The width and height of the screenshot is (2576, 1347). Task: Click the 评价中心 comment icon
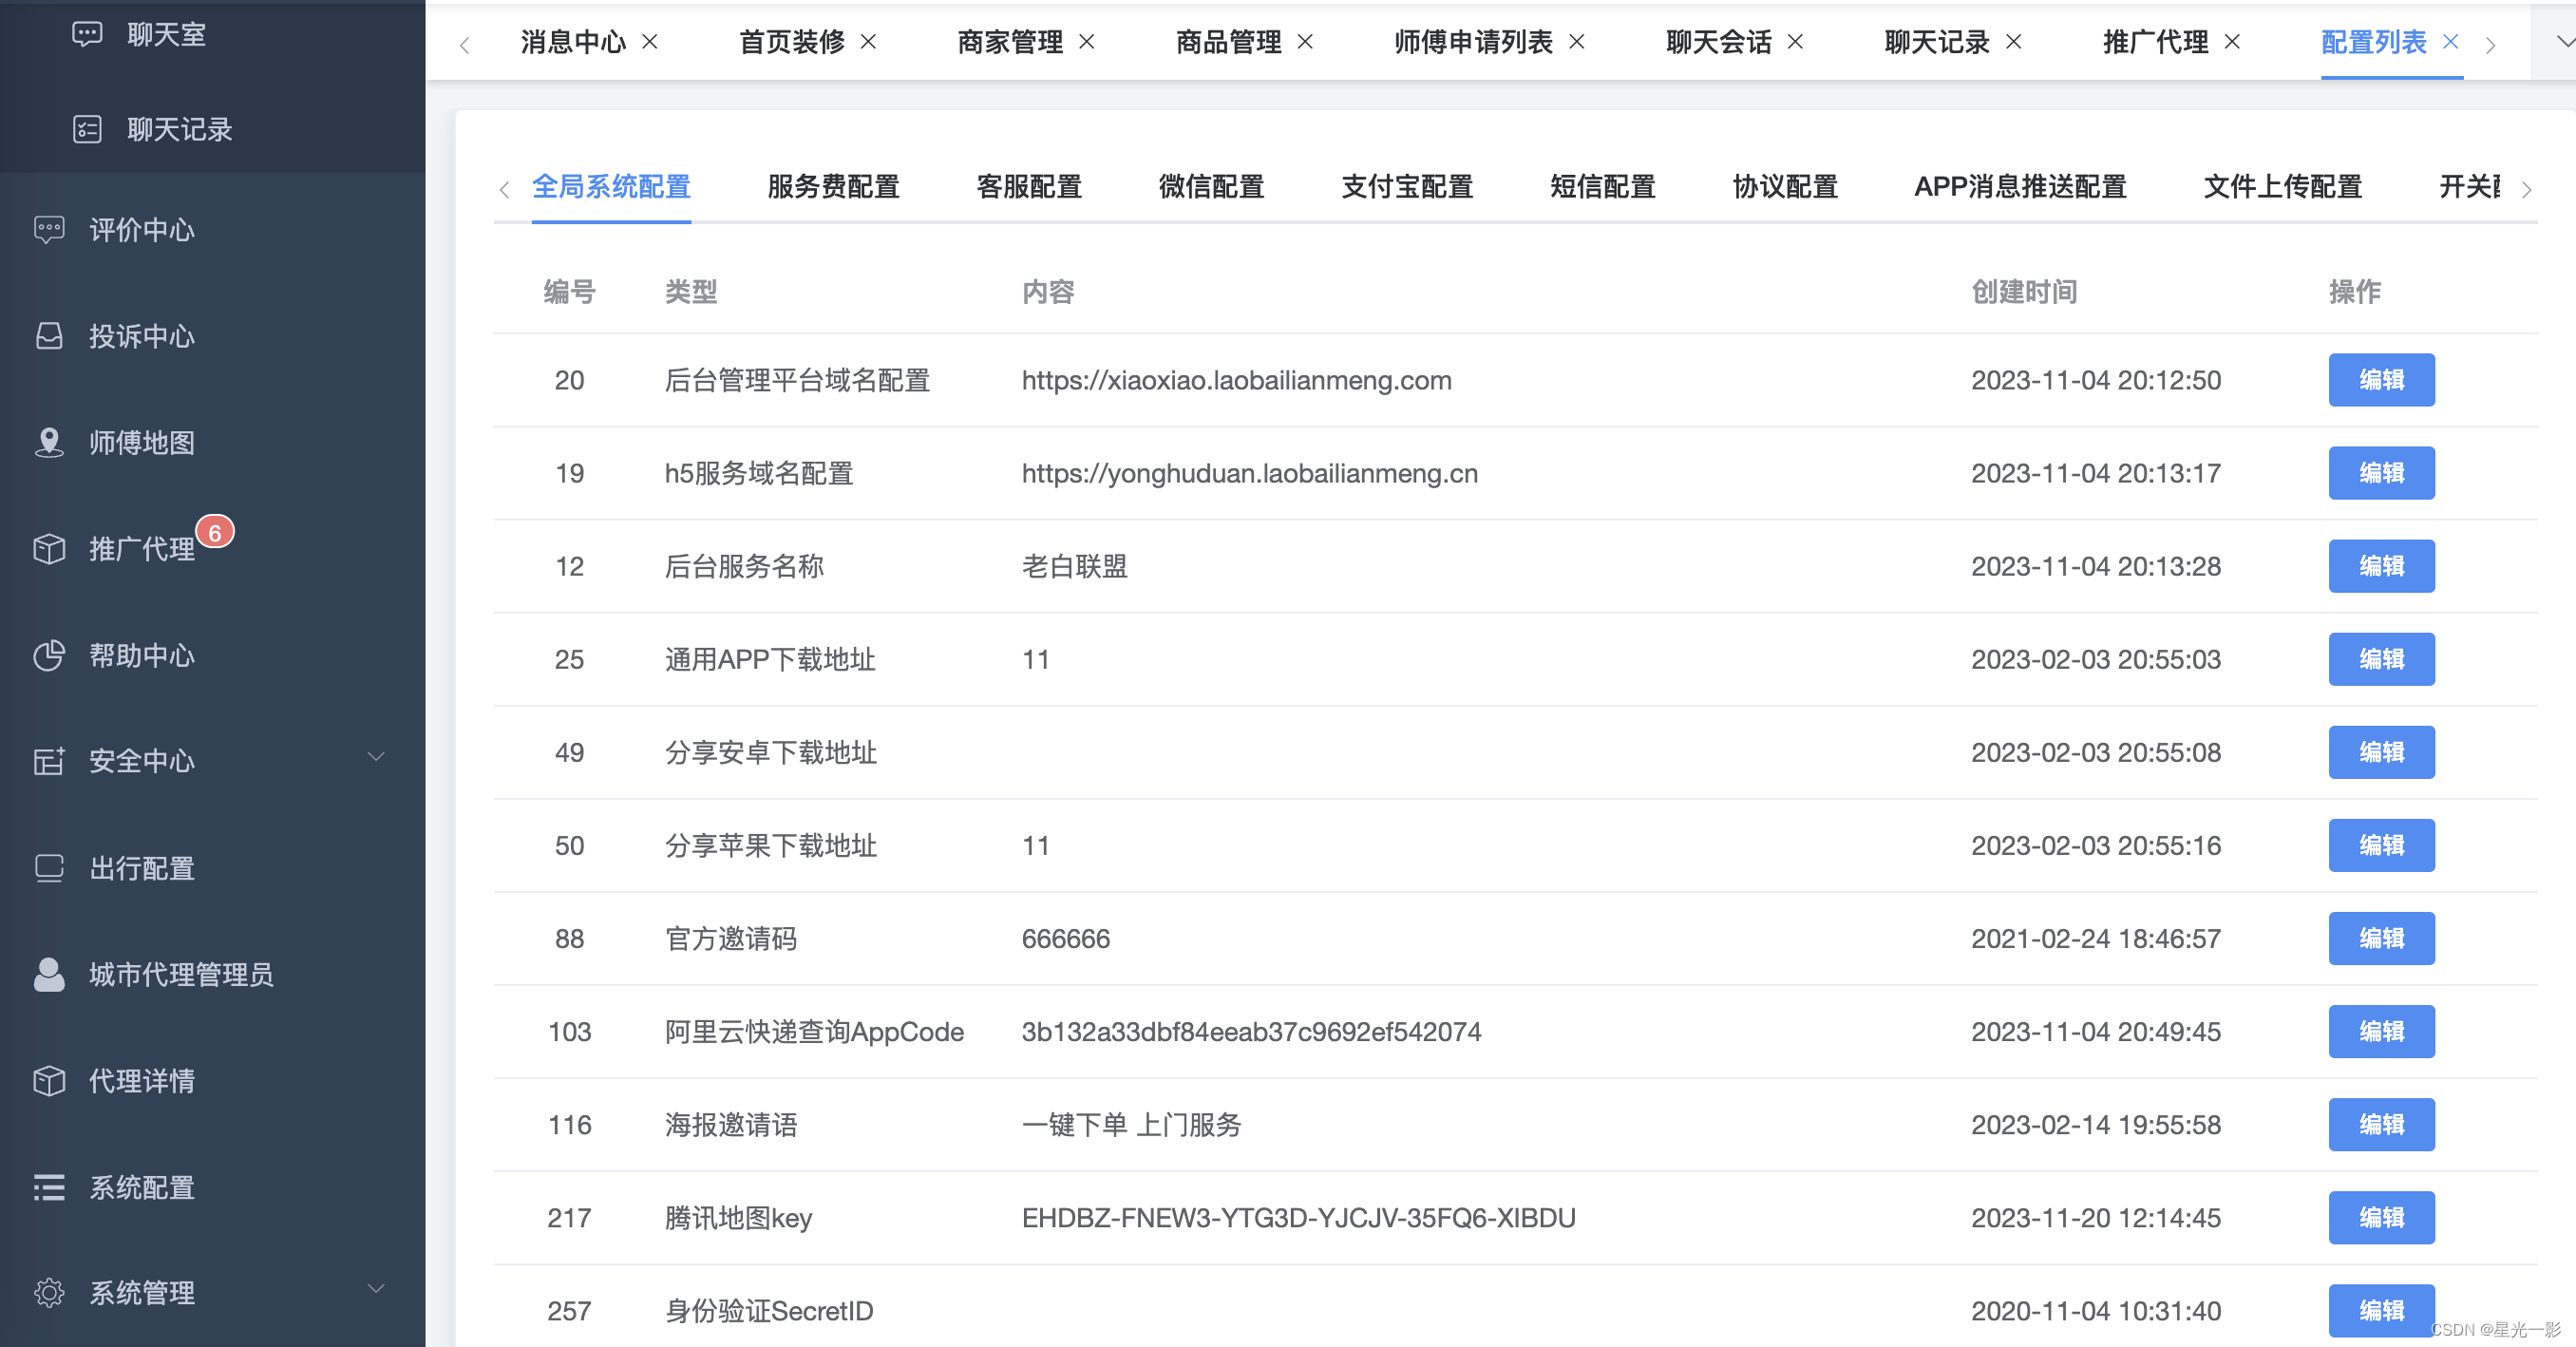(49, 230)
